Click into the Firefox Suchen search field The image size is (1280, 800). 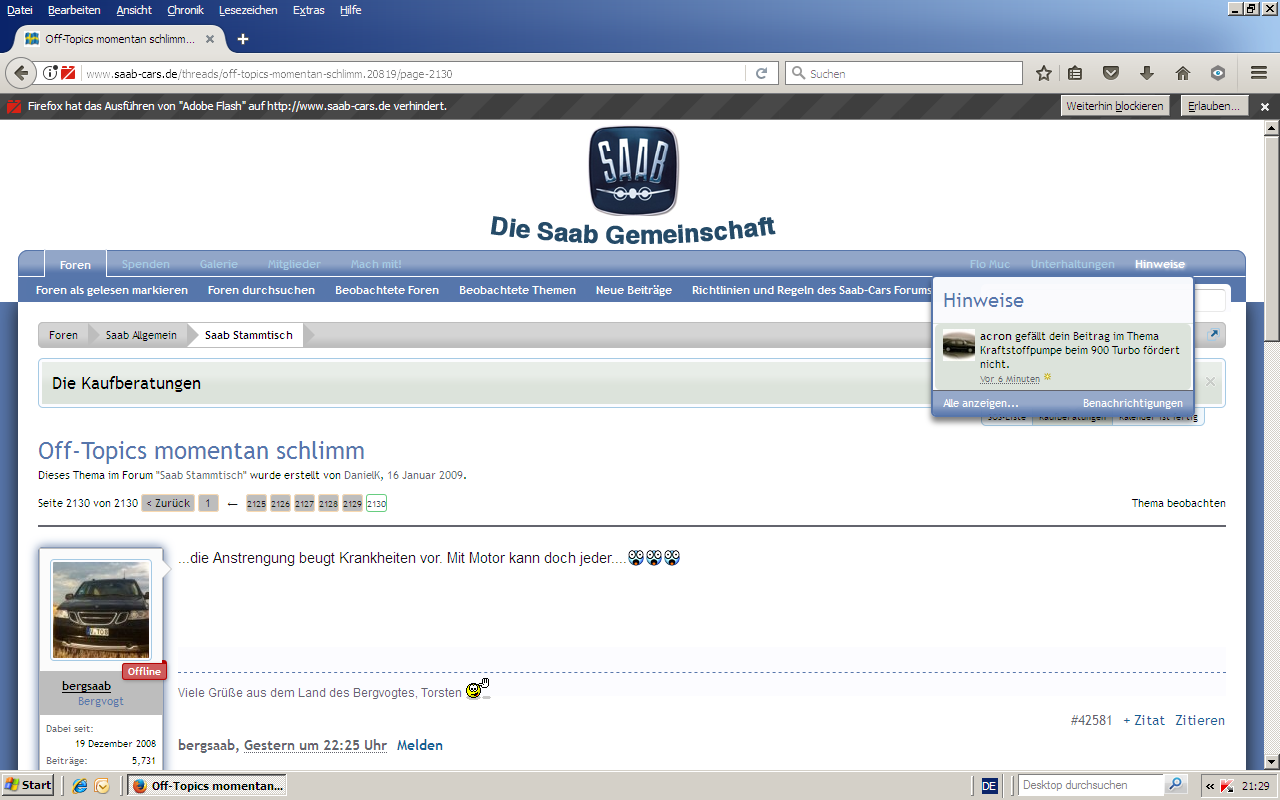pyautogui.click(x=904, y=73)
